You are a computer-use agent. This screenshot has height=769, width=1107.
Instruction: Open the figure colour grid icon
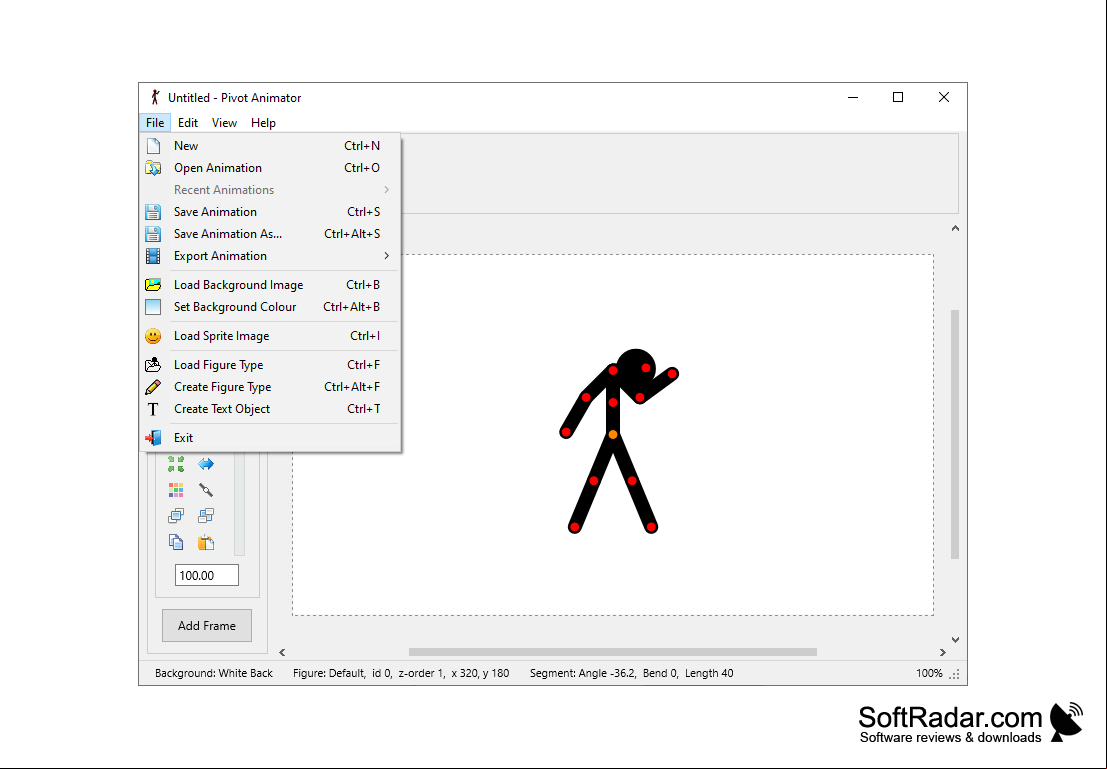[176, 490]
